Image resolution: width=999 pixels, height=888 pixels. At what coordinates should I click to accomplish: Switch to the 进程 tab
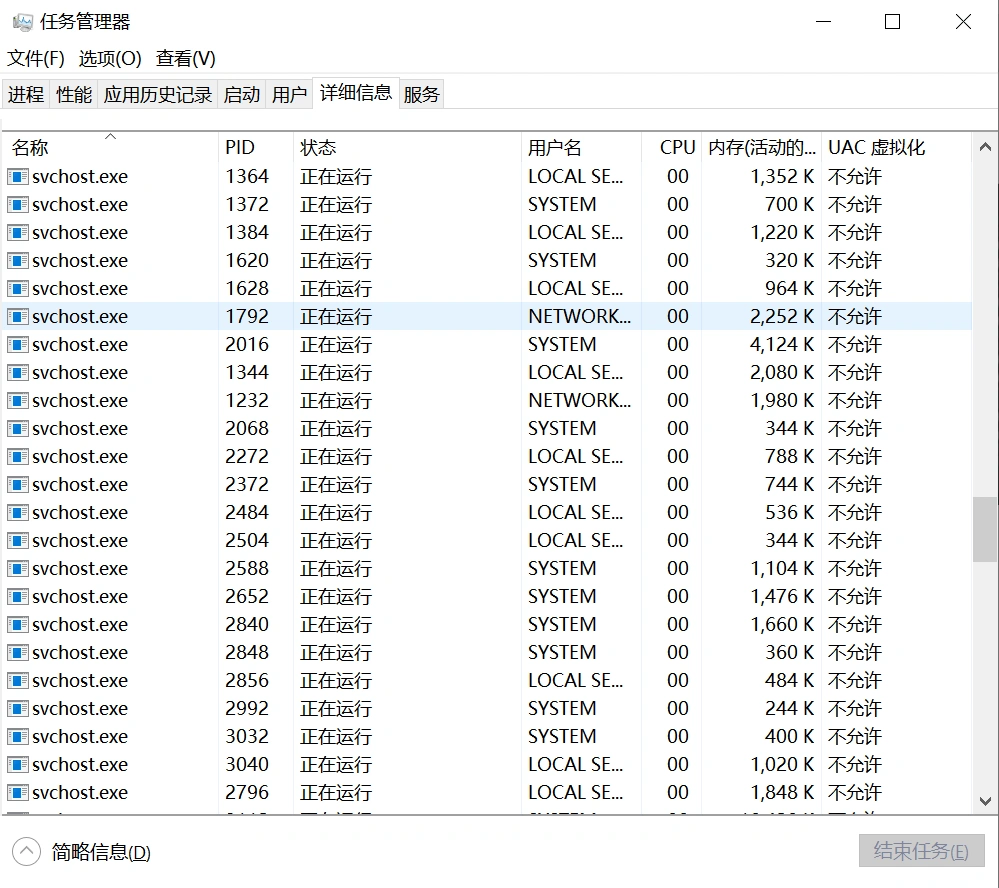click(x=26, y=94)
